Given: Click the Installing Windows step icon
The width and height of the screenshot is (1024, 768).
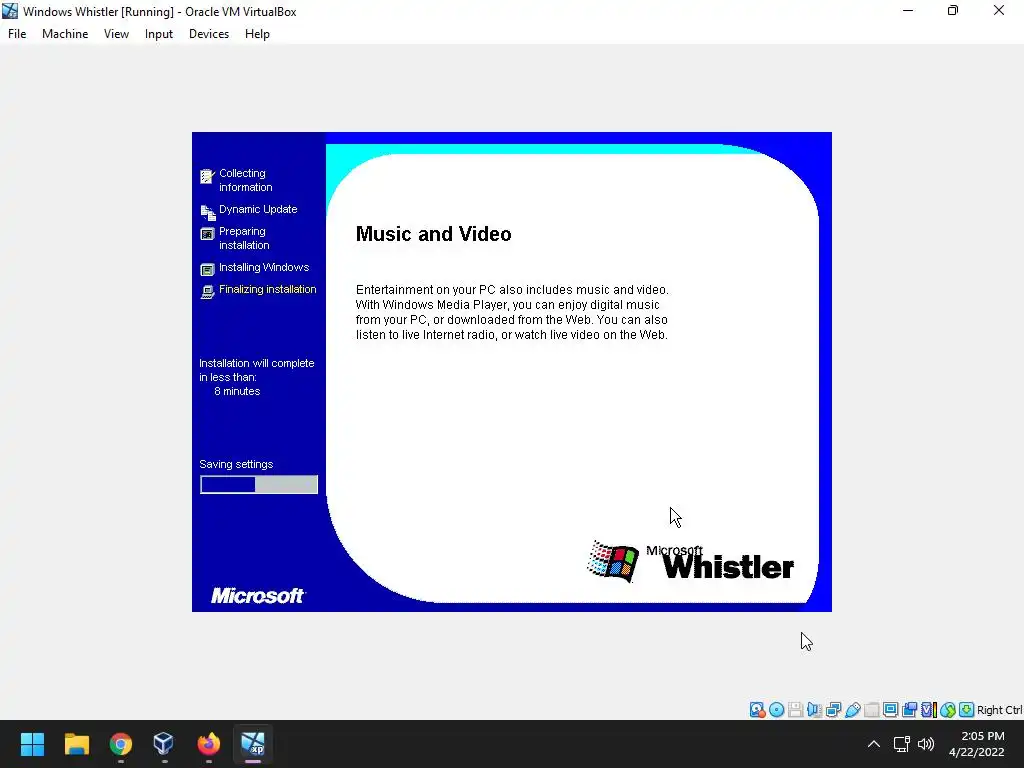Looking at the screenshot, I should pyautogui.click(x=207, y=270).
